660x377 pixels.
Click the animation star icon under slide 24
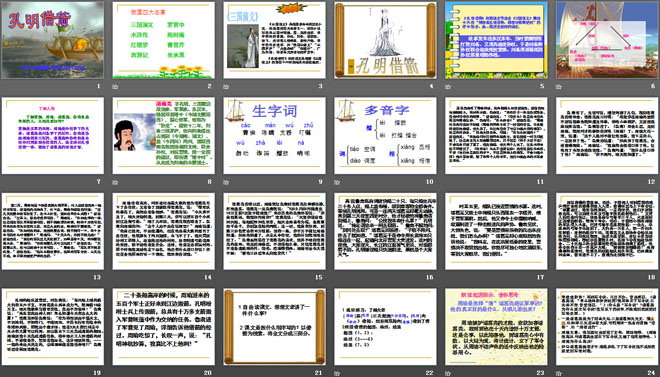[559, 373]
